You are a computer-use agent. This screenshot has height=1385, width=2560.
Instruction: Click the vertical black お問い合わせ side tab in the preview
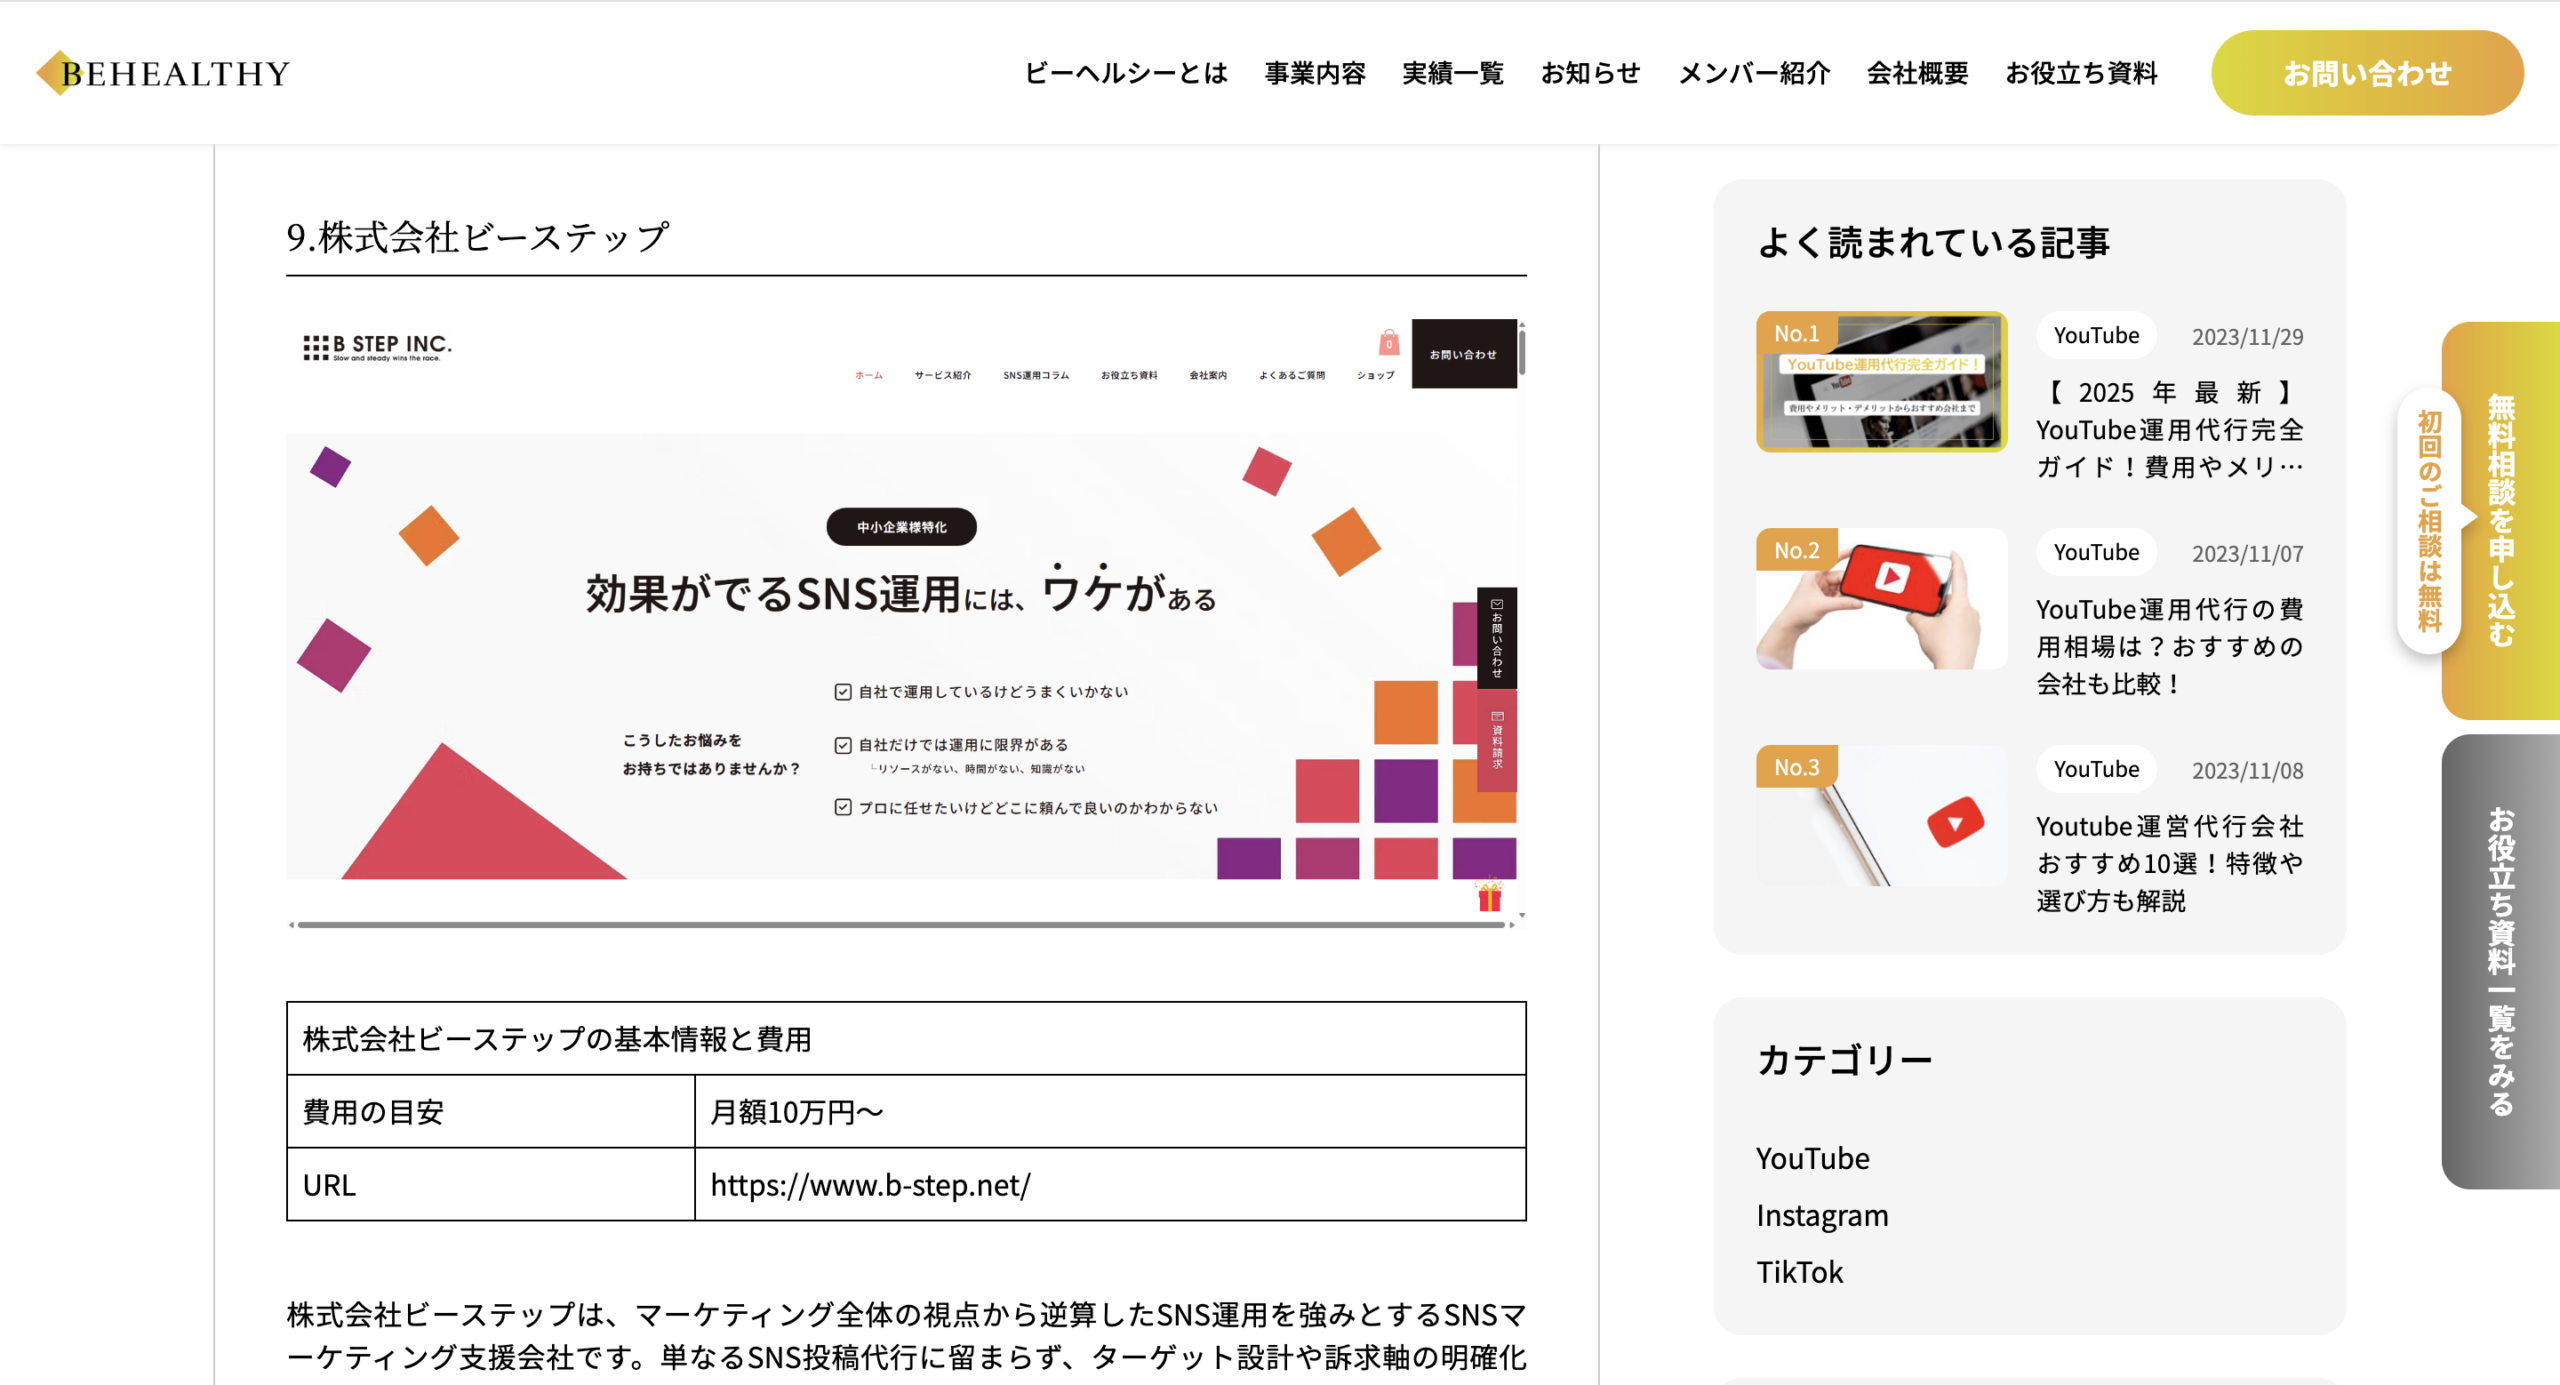click(1497, 638)
